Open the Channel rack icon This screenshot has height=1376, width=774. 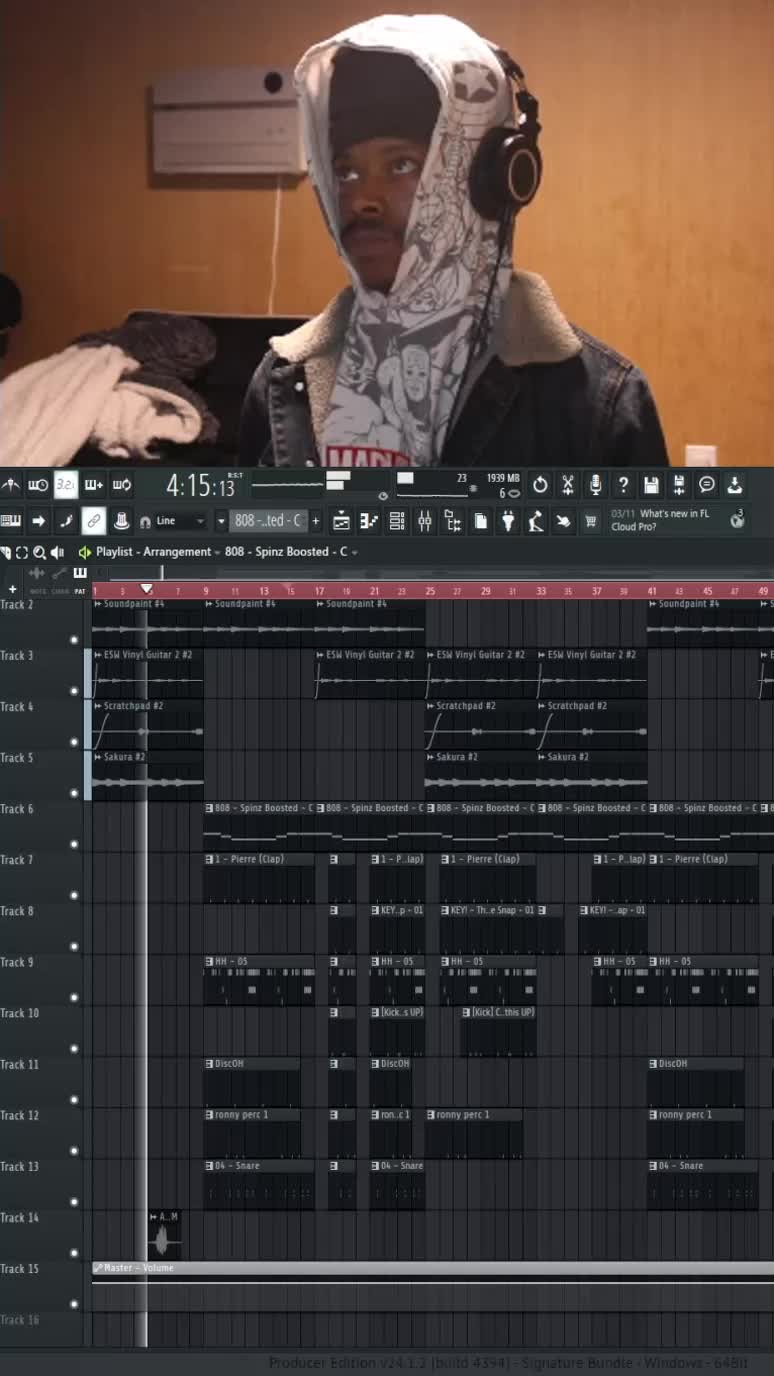click(397, 520)
